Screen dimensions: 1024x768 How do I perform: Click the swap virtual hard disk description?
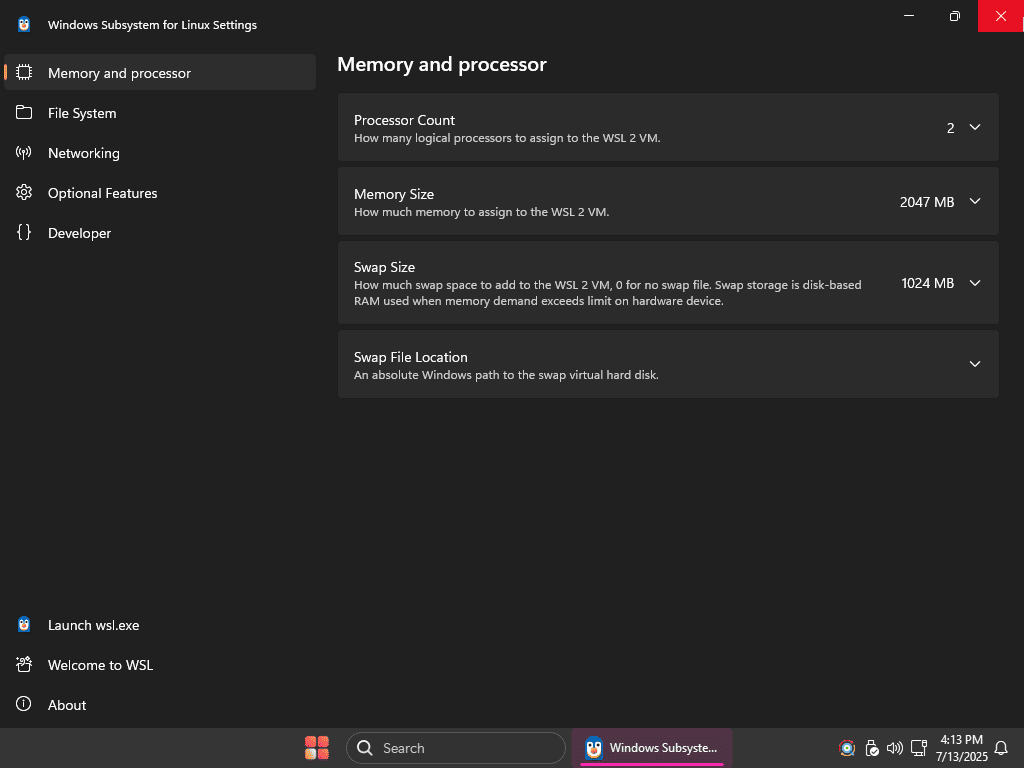click(x=506, y=375)
